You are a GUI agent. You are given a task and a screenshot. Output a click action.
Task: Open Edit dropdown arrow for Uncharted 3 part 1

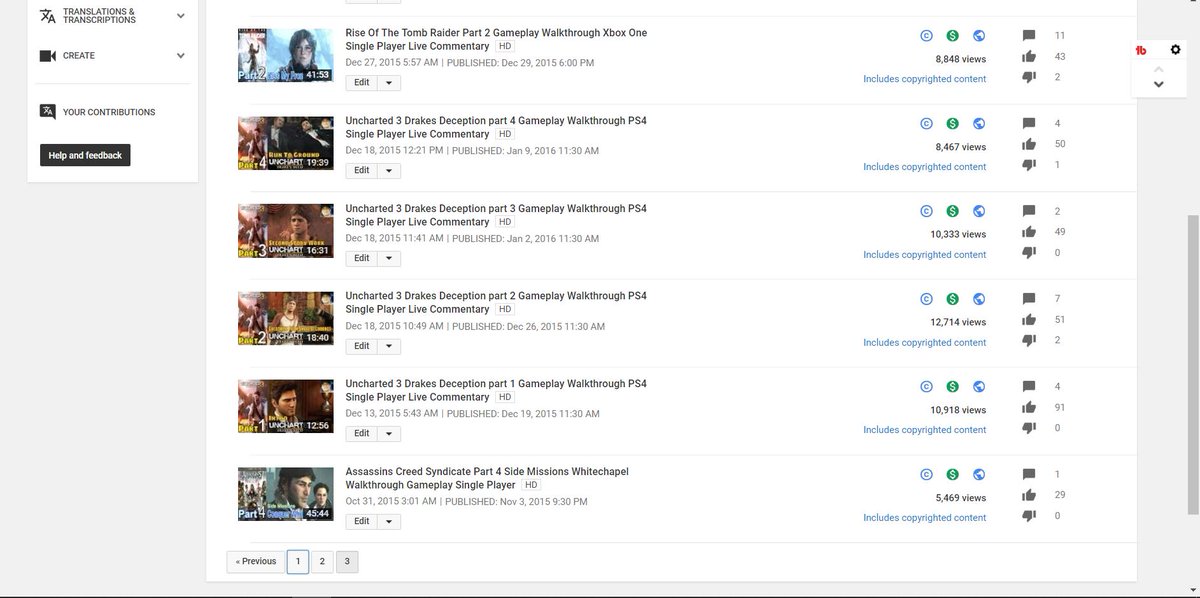389,434
